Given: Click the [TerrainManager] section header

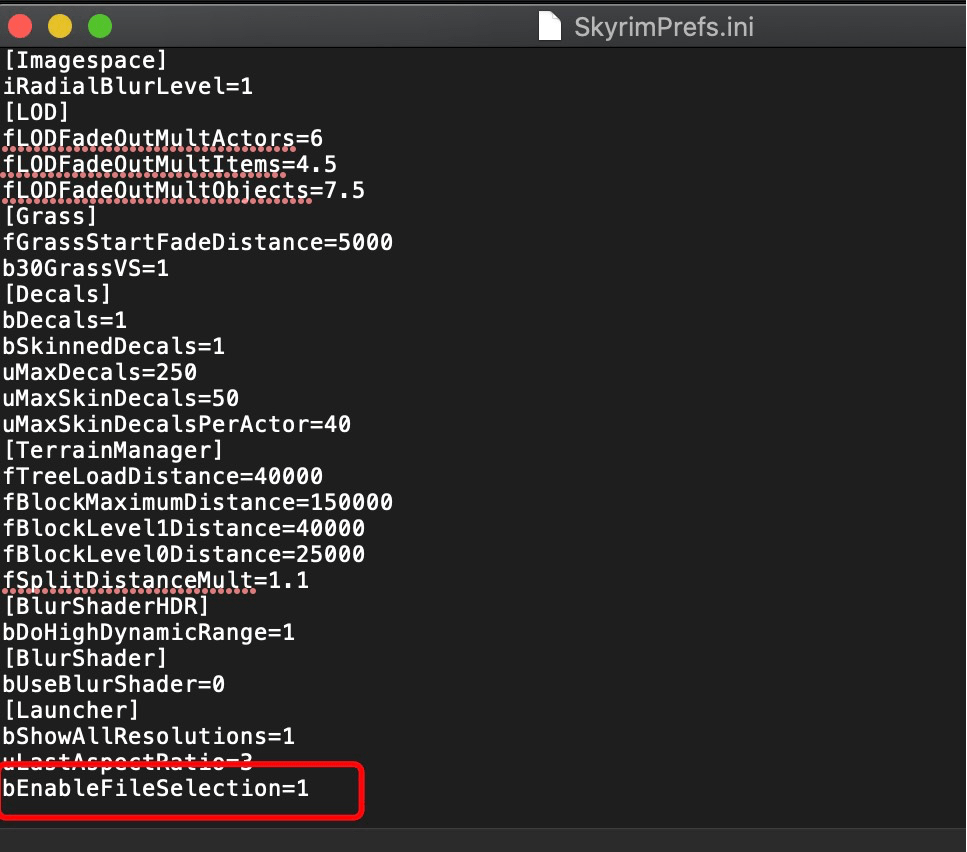Looking at the screenshot, I should [x=113, y=450].
